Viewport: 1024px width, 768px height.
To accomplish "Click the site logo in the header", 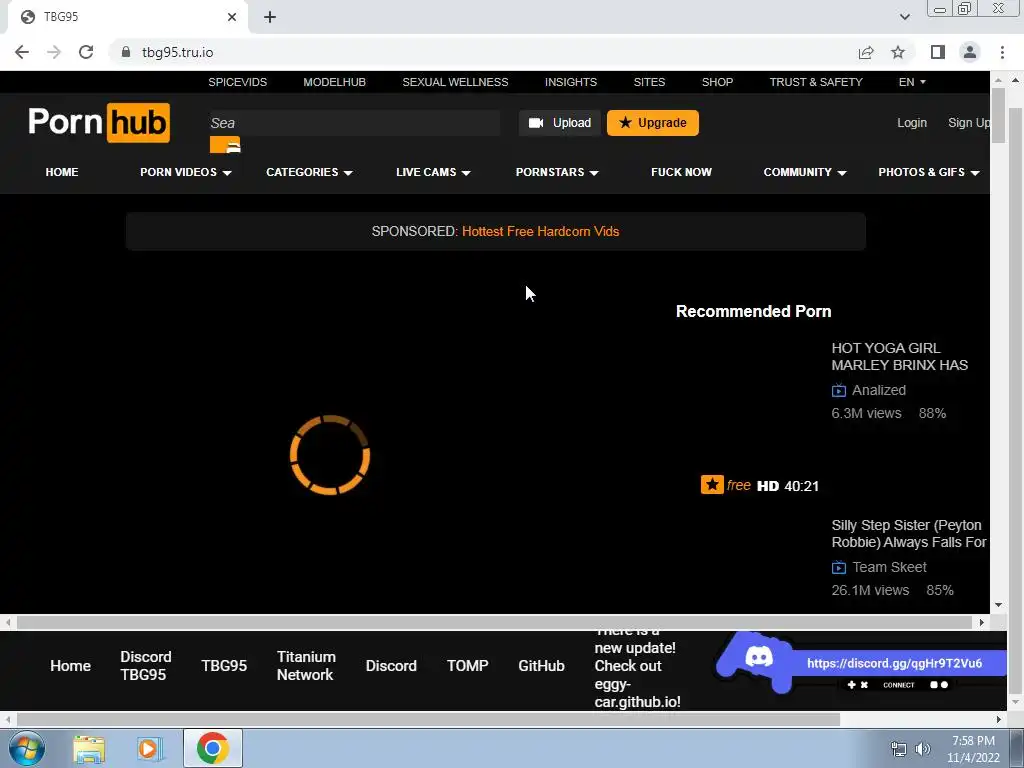I will 99,122.
